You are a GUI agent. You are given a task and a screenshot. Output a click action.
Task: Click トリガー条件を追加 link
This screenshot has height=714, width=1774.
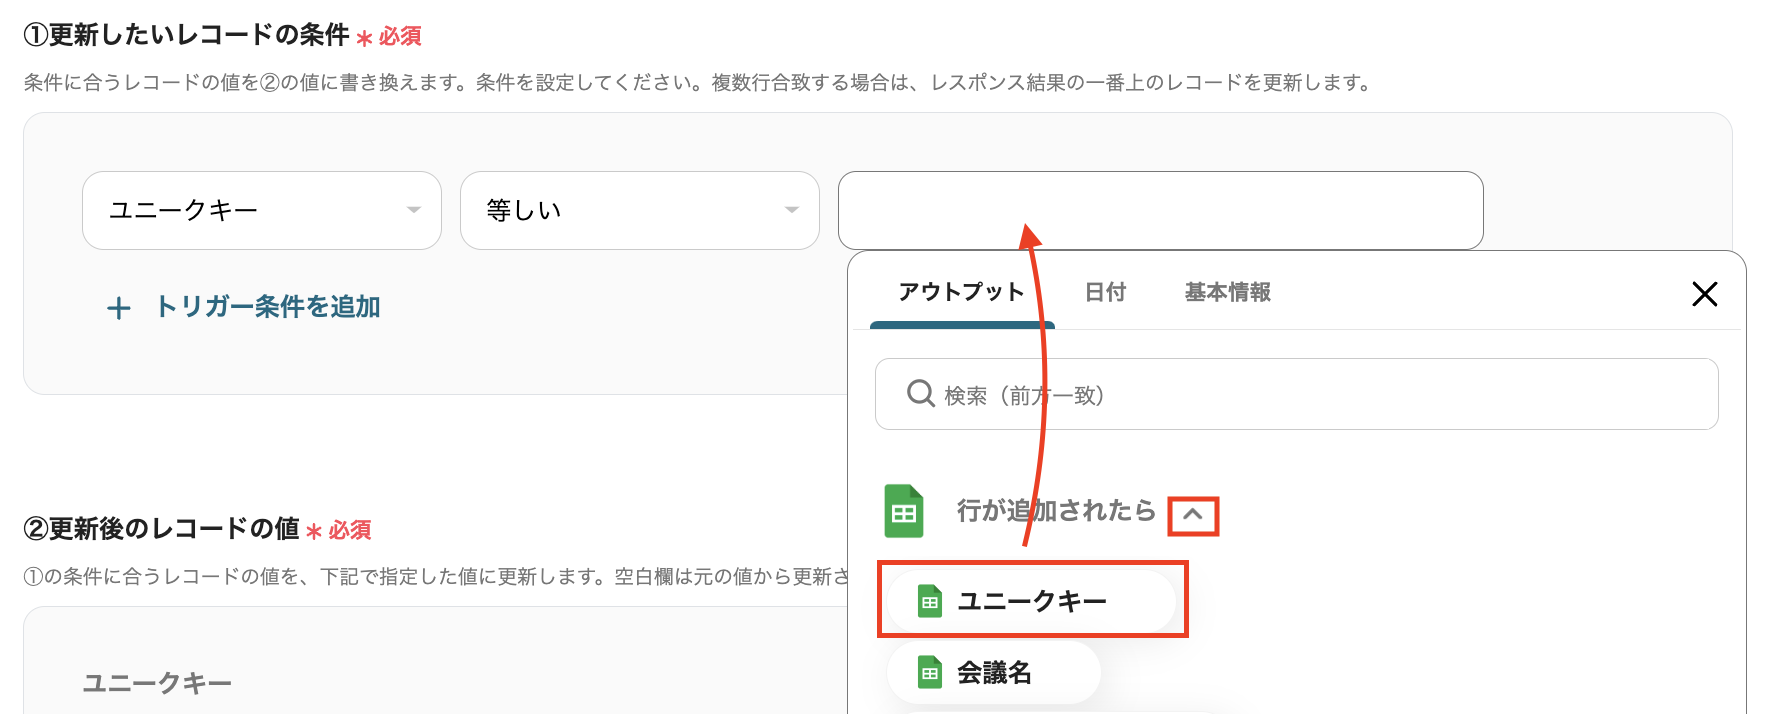tap(268, 307)
